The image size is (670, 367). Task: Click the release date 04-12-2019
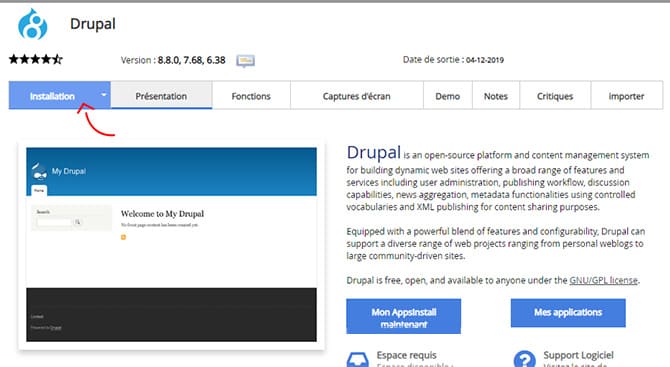(x=485, y=60)
